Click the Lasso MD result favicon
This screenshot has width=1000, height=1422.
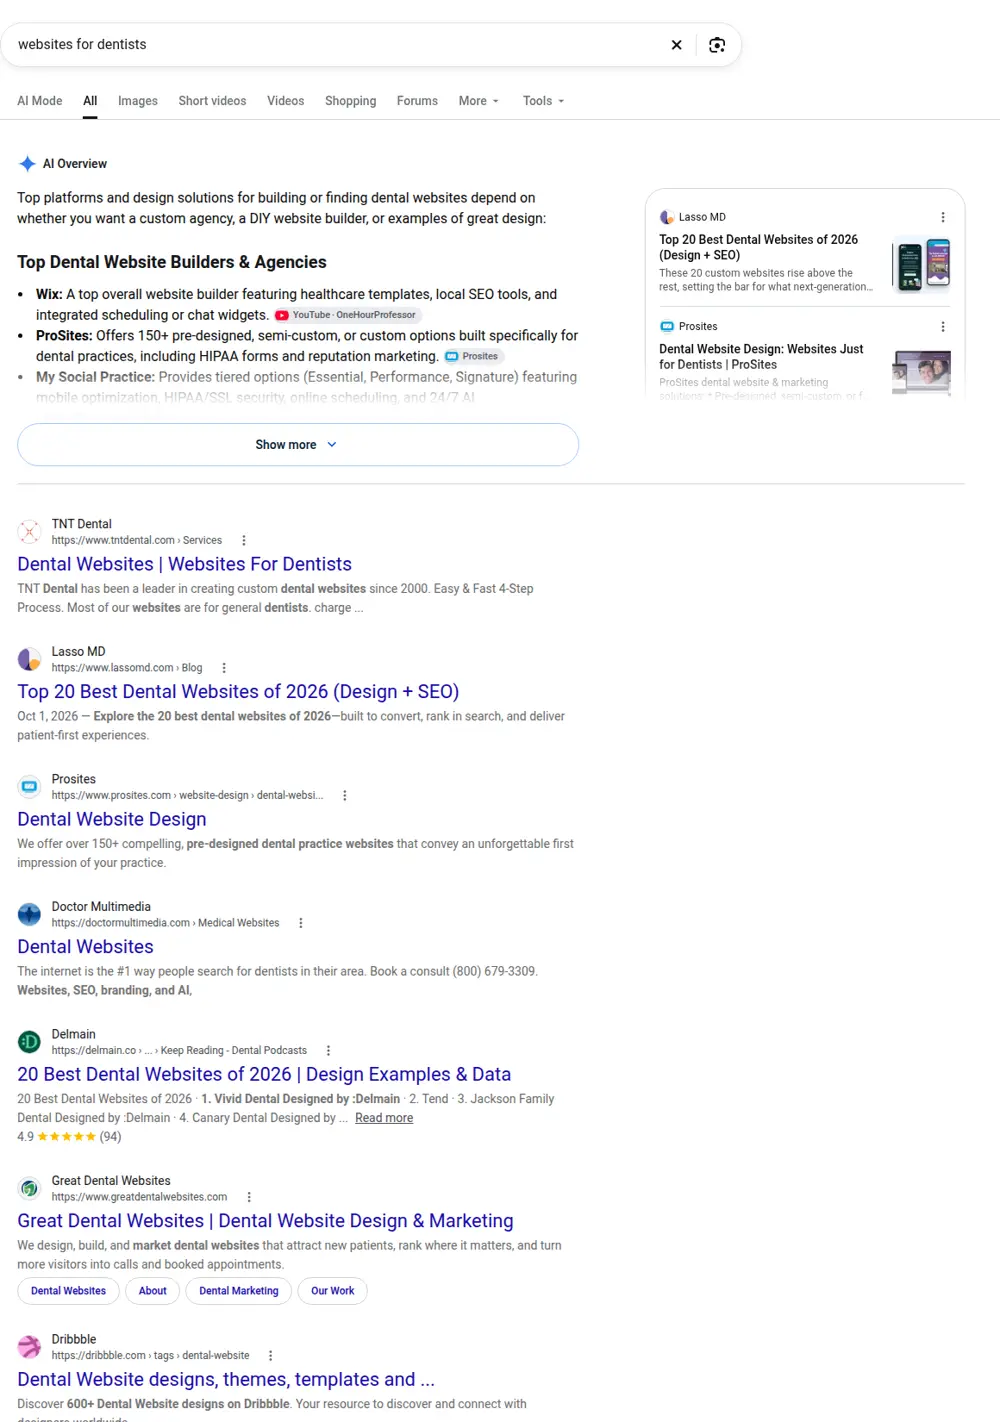(x=30, y=659)
